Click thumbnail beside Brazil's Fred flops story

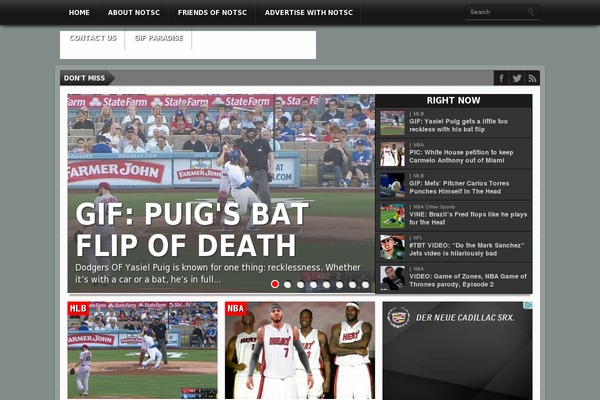[x=392, y=216]
